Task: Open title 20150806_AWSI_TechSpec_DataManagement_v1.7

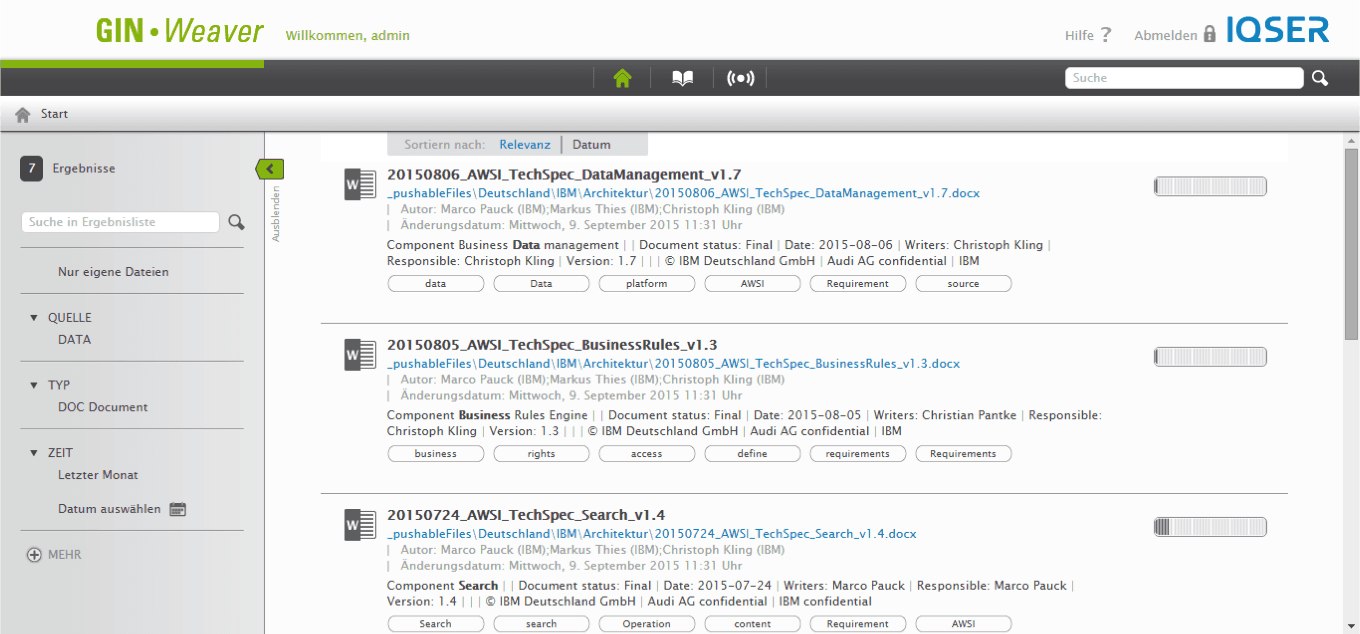Action: coord(564,174)
